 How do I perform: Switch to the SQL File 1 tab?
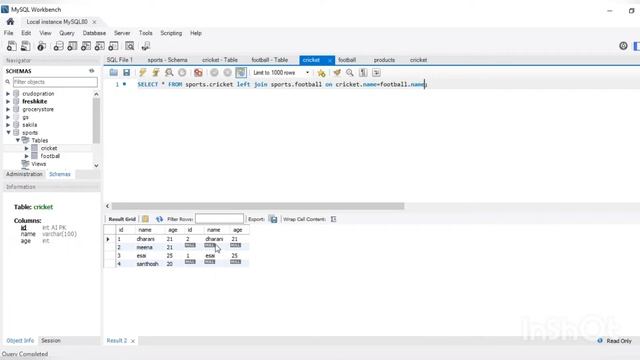pos(120,60)
